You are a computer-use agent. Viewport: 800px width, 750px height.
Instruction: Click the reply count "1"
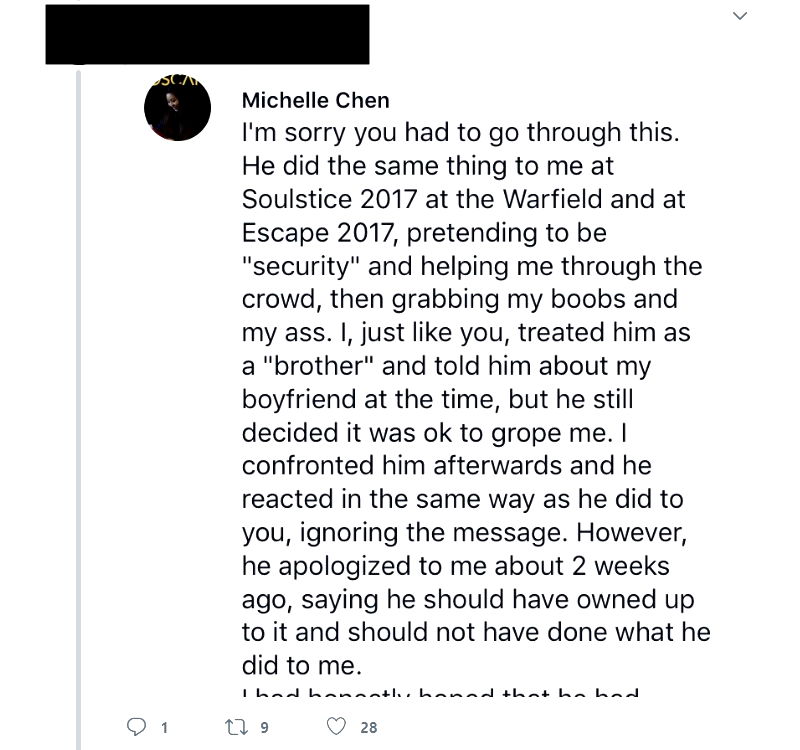165,728
